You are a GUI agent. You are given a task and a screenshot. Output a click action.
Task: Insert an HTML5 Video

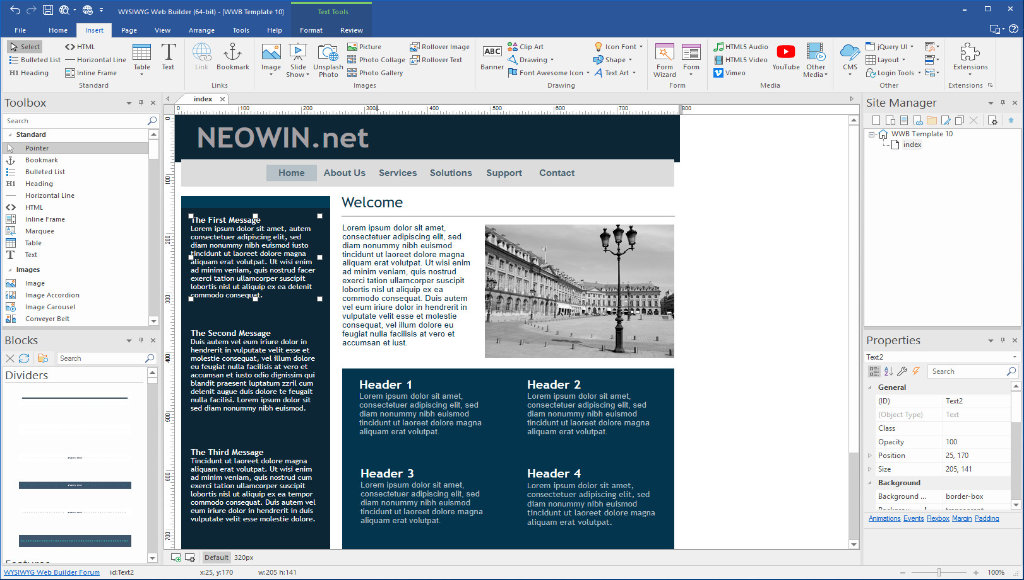click(x=741, y=59)
